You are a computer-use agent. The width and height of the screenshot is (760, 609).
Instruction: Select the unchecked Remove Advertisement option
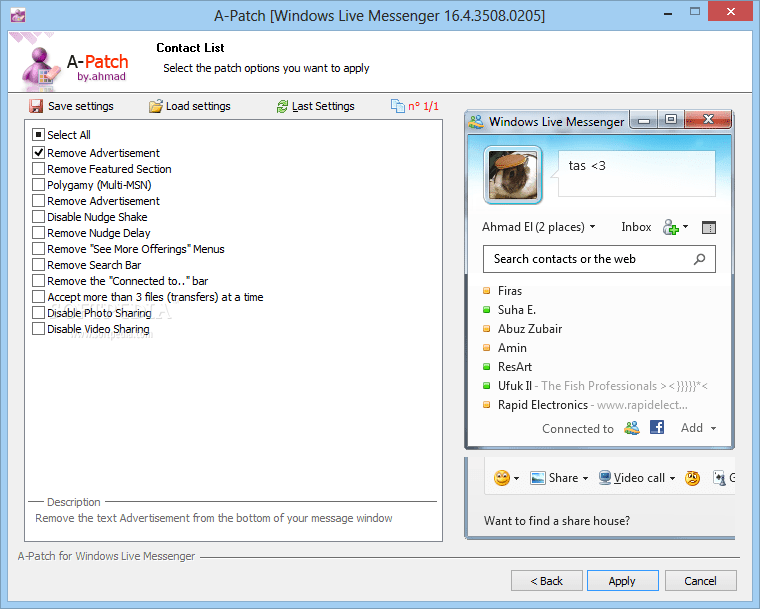click(x=39, y=201)
